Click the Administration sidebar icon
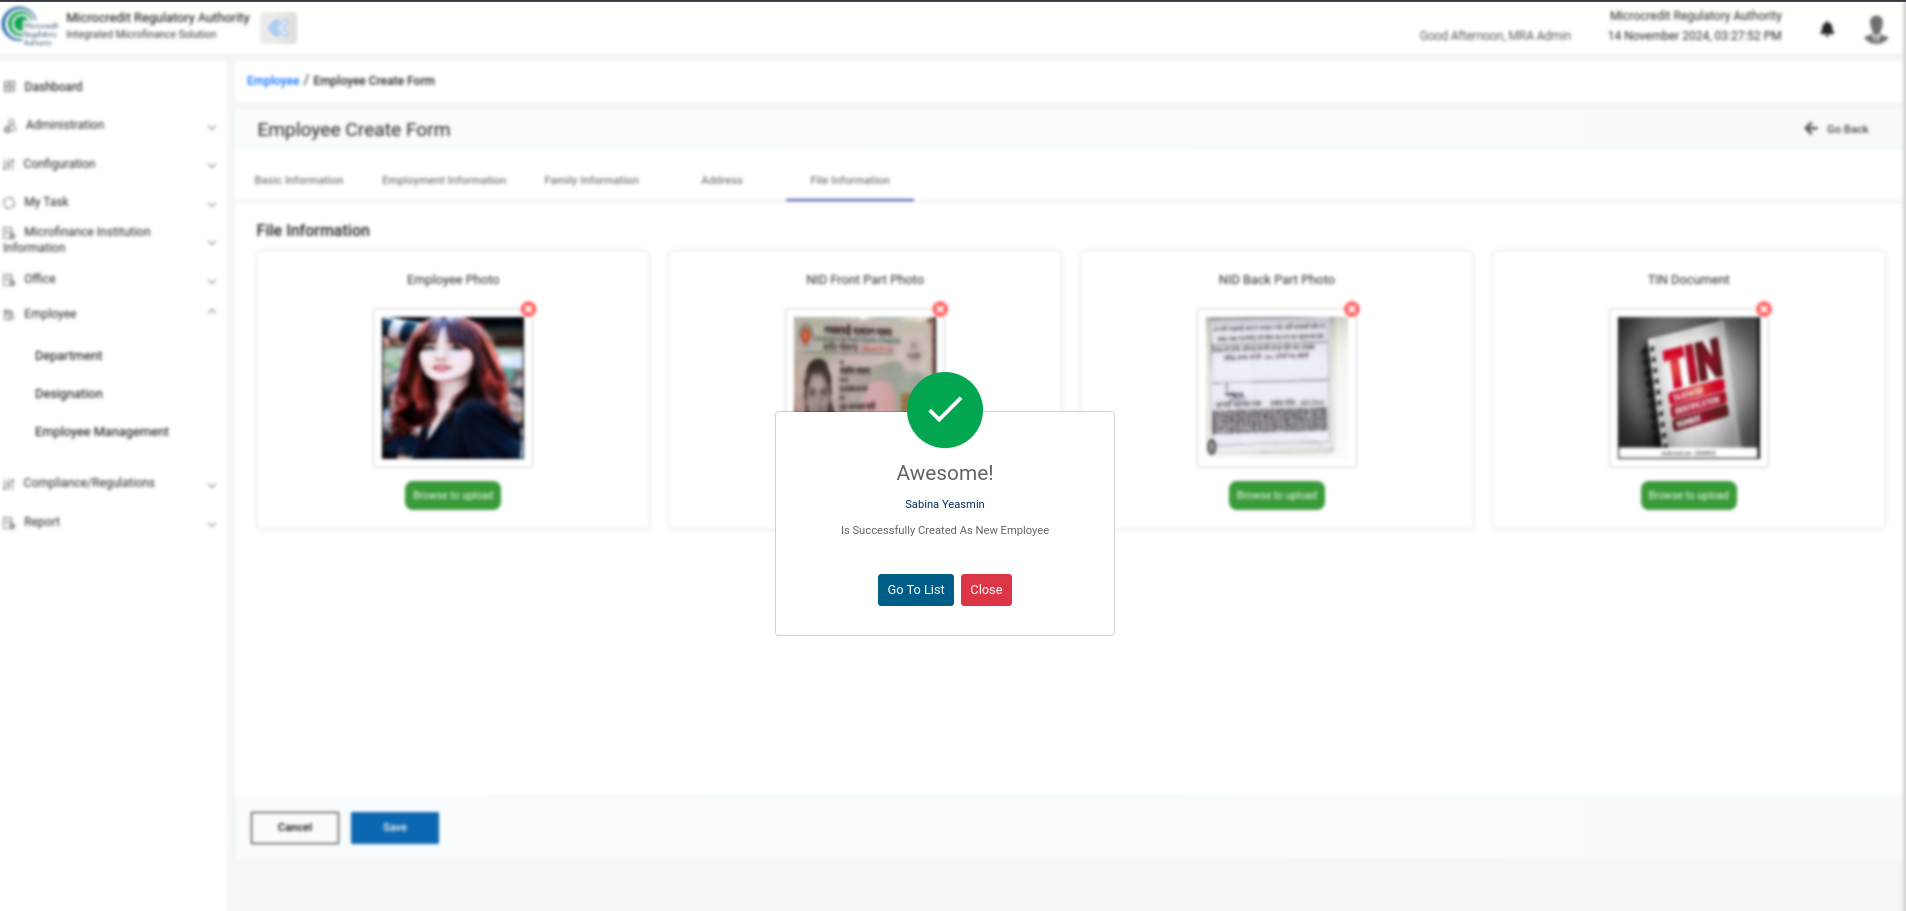 (x=9, y=125)
